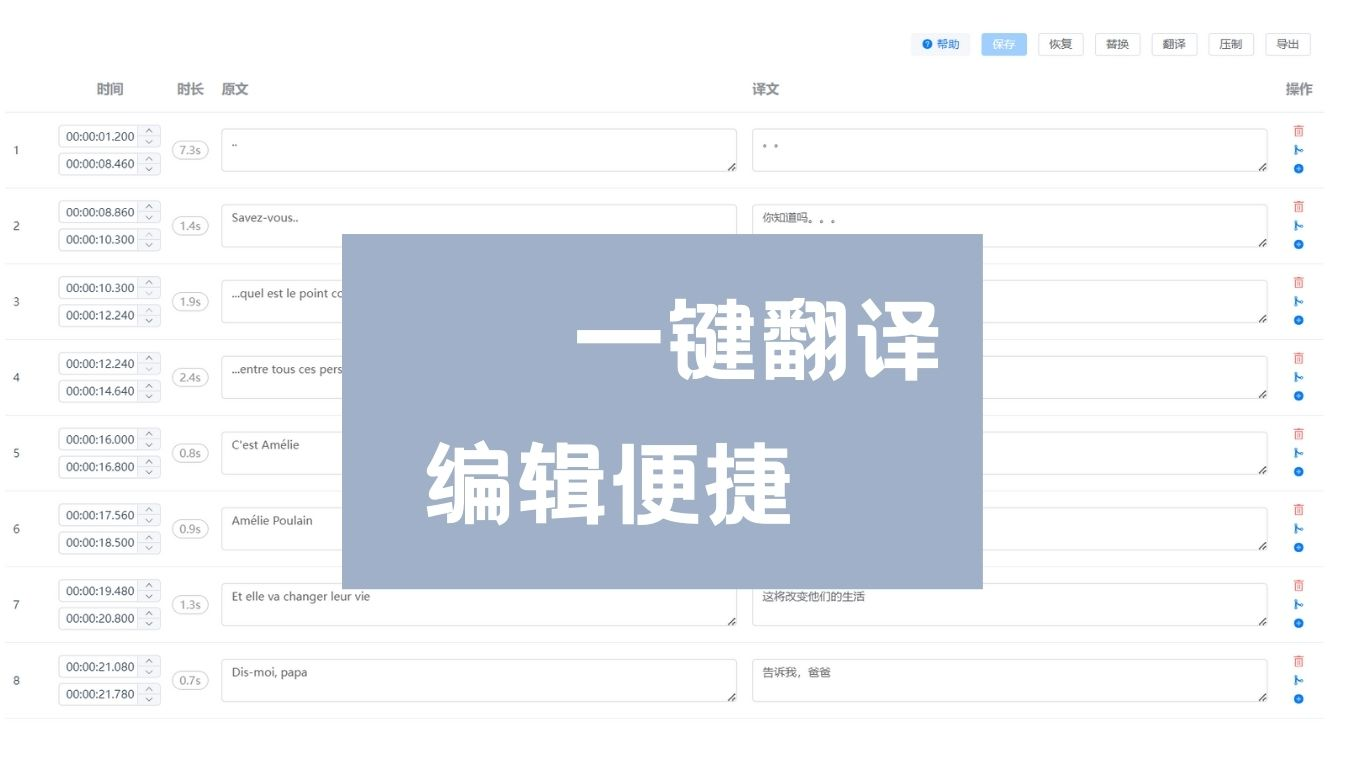
Task: Open the 替换 replace function
Action: [x=1117, y=44]
